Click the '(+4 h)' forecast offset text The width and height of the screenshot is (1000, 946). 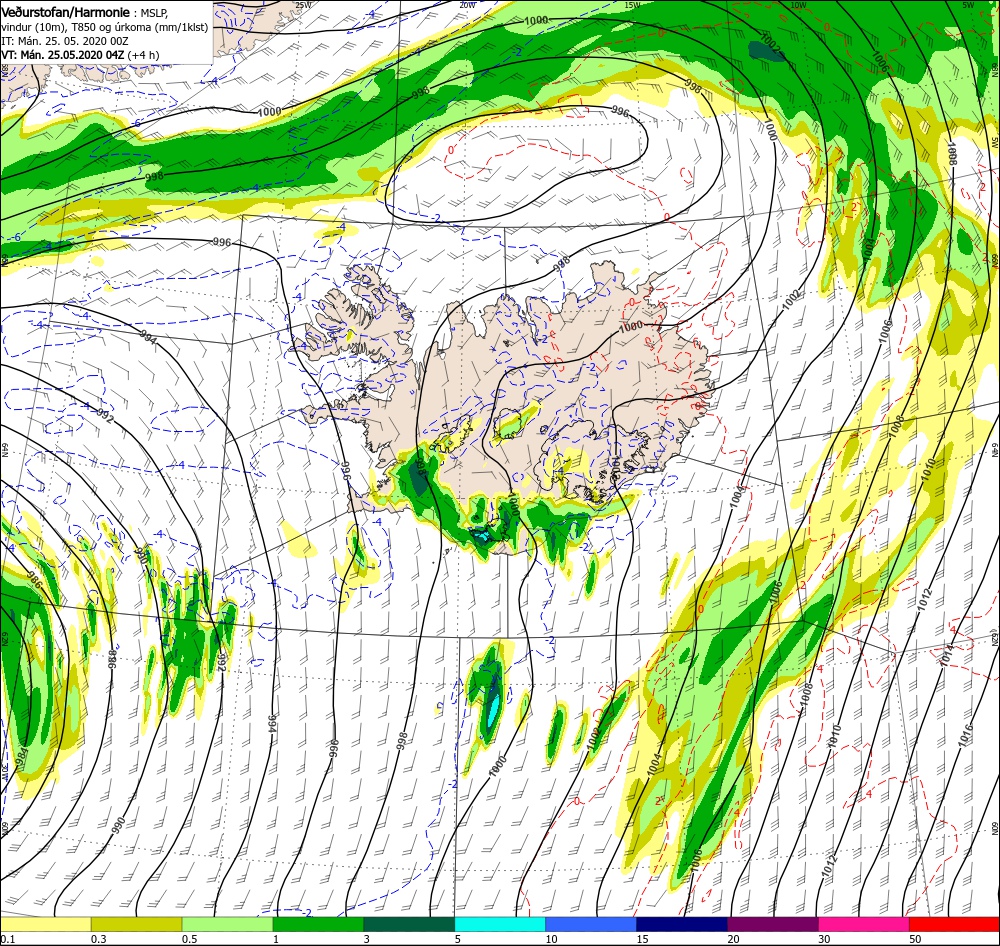144,55
